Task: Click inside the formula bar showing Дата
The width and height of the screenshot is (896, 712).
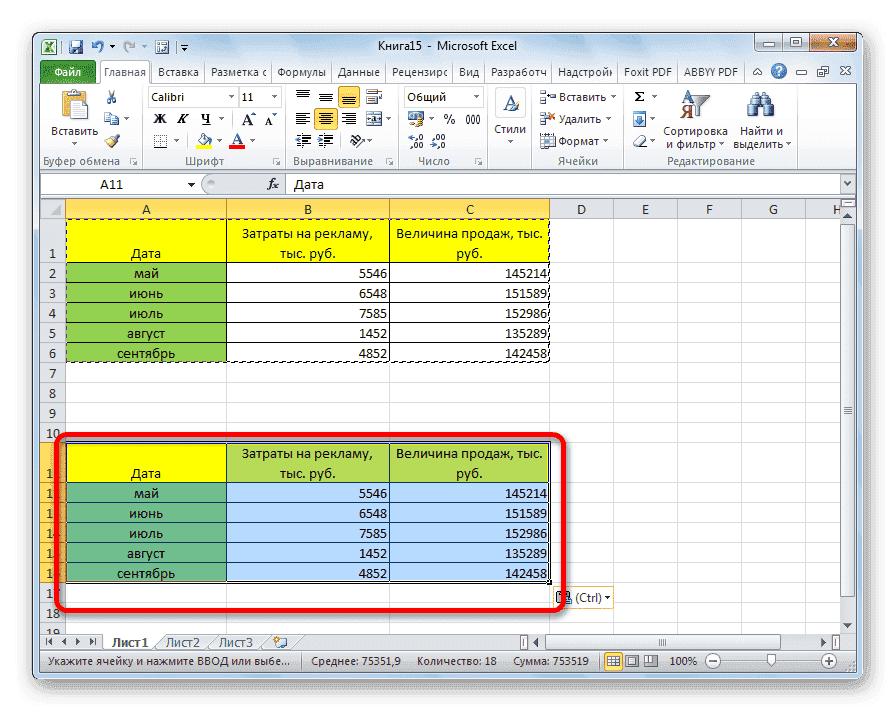Action: (400, 184)
